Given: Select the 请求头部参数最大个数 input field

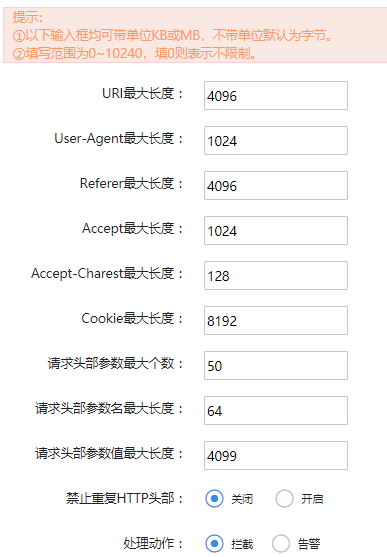Looking at the screenshot, I should click(x=276, y=366).
